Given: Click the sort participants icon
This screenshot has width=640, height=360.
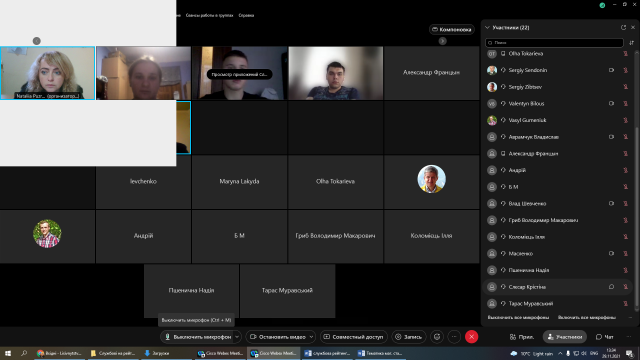Looking at the screenshot, I should [631, 42].
